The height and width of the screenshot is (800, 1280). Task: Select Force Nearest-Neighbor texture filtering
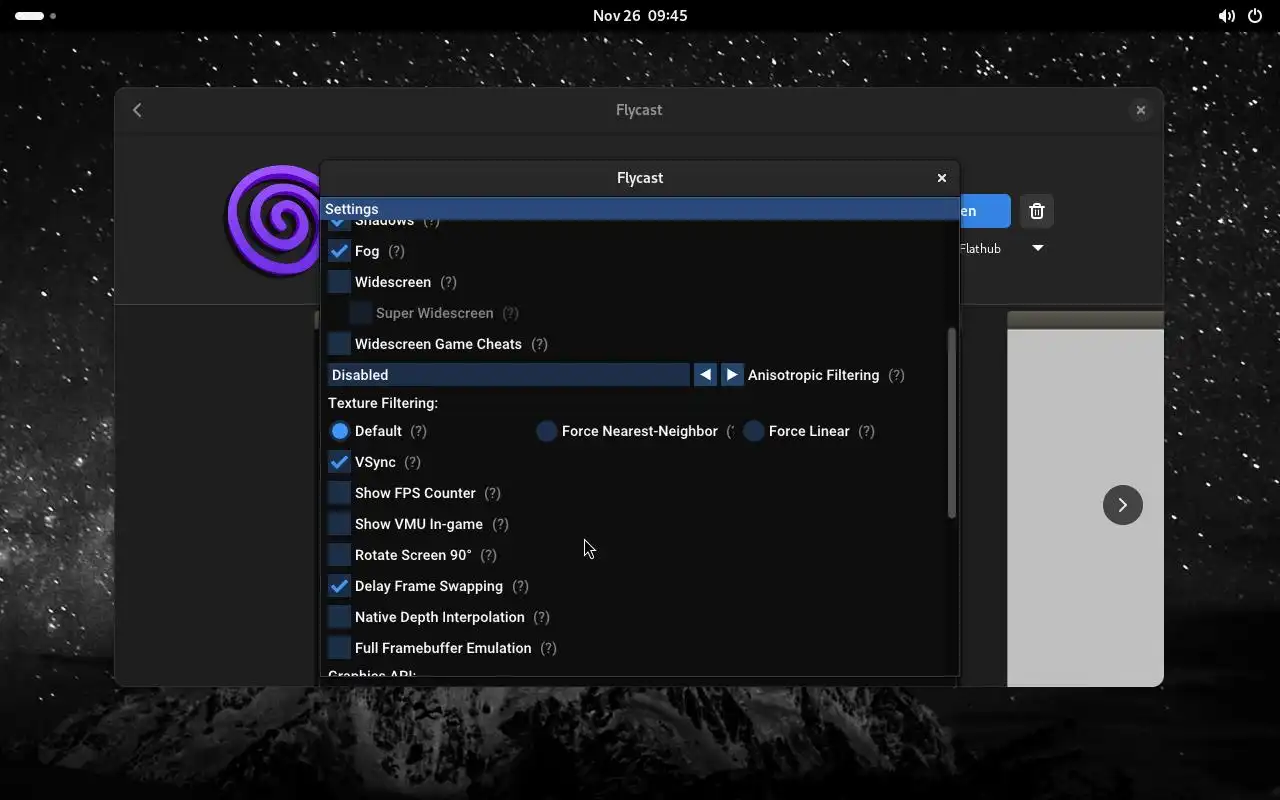(x=547, y=431)
